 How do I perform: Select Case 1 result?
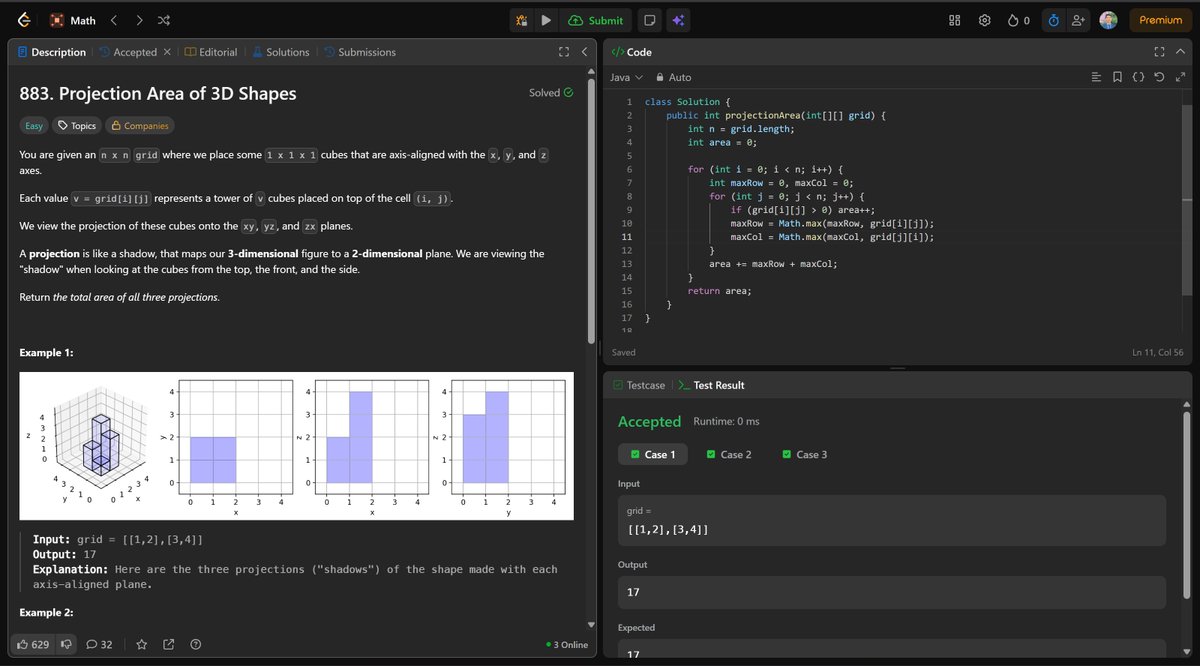(x=653, y=455)
